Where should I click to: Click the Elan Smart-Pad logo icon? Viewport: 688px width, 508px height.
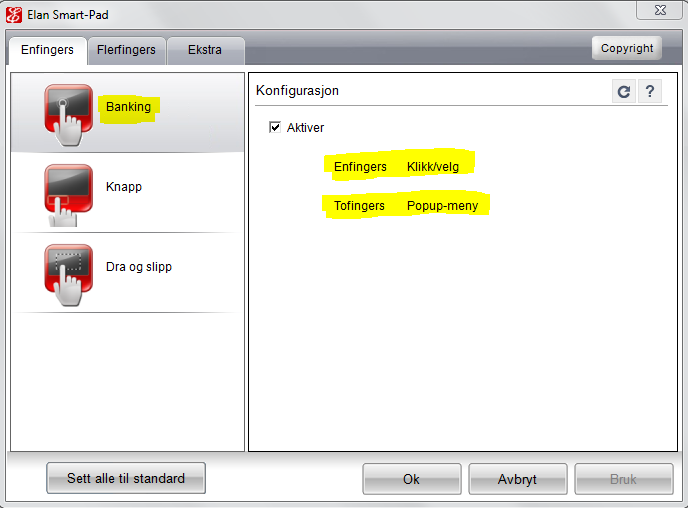[x=14, y=15]
